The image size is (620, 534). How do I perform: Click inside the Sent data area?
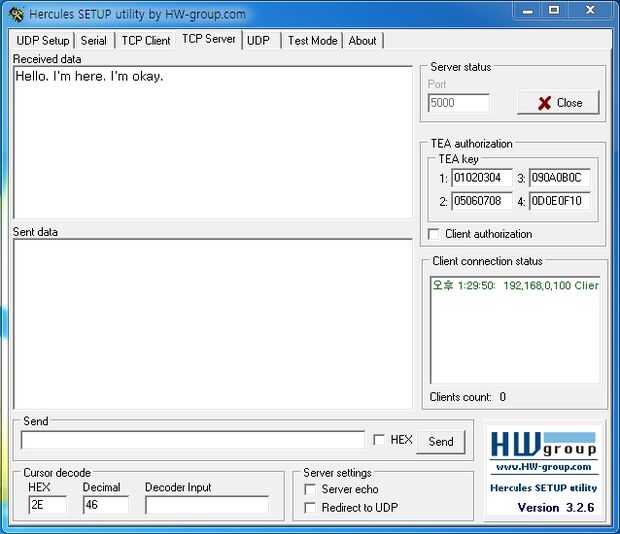213,324
